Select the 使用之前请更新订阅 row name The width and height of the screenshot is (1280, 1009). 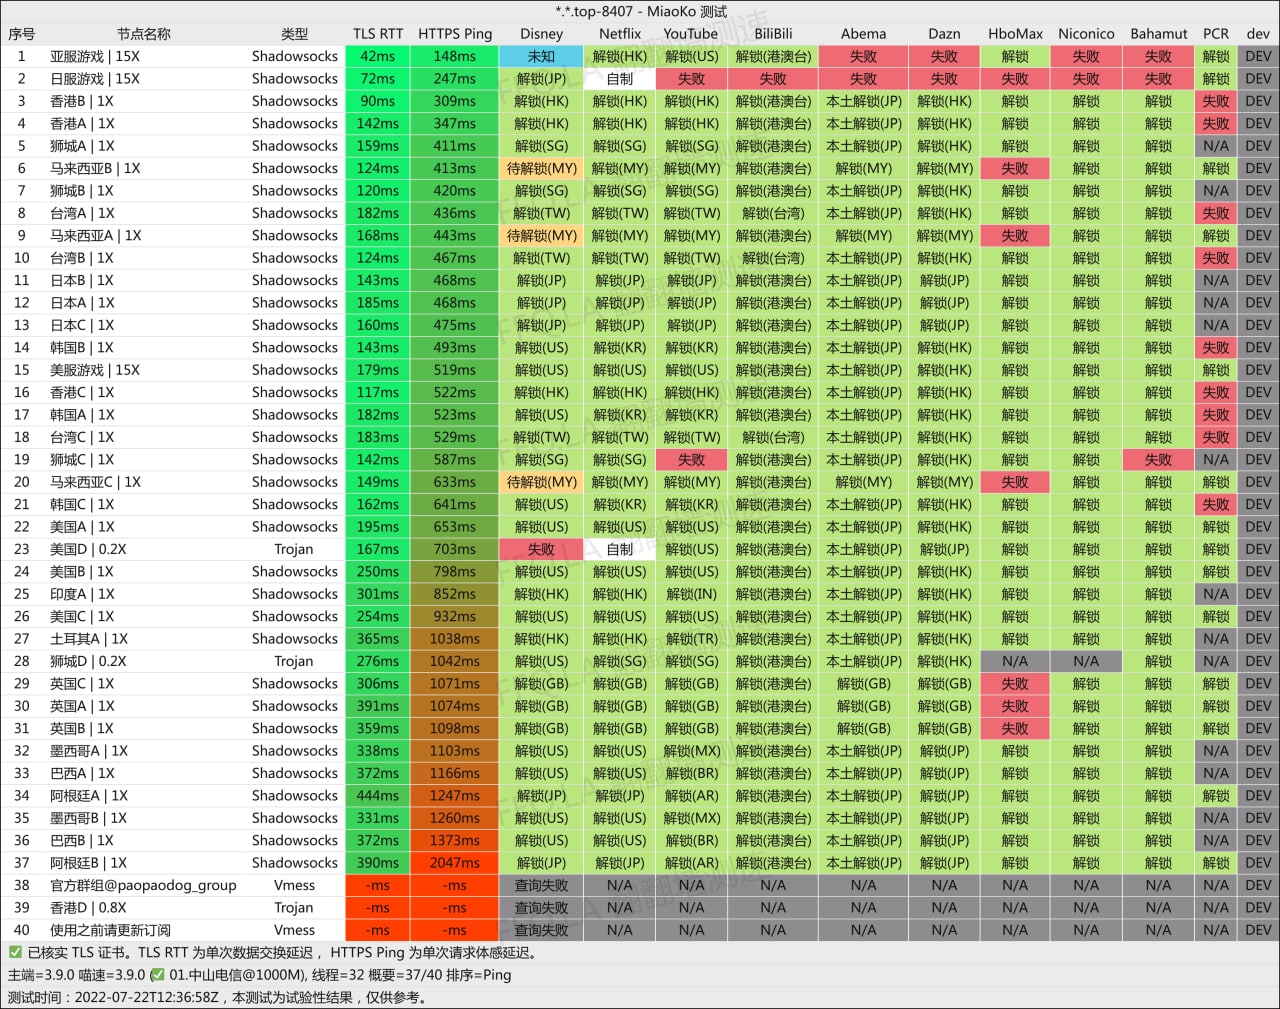(x=110, y=930)
